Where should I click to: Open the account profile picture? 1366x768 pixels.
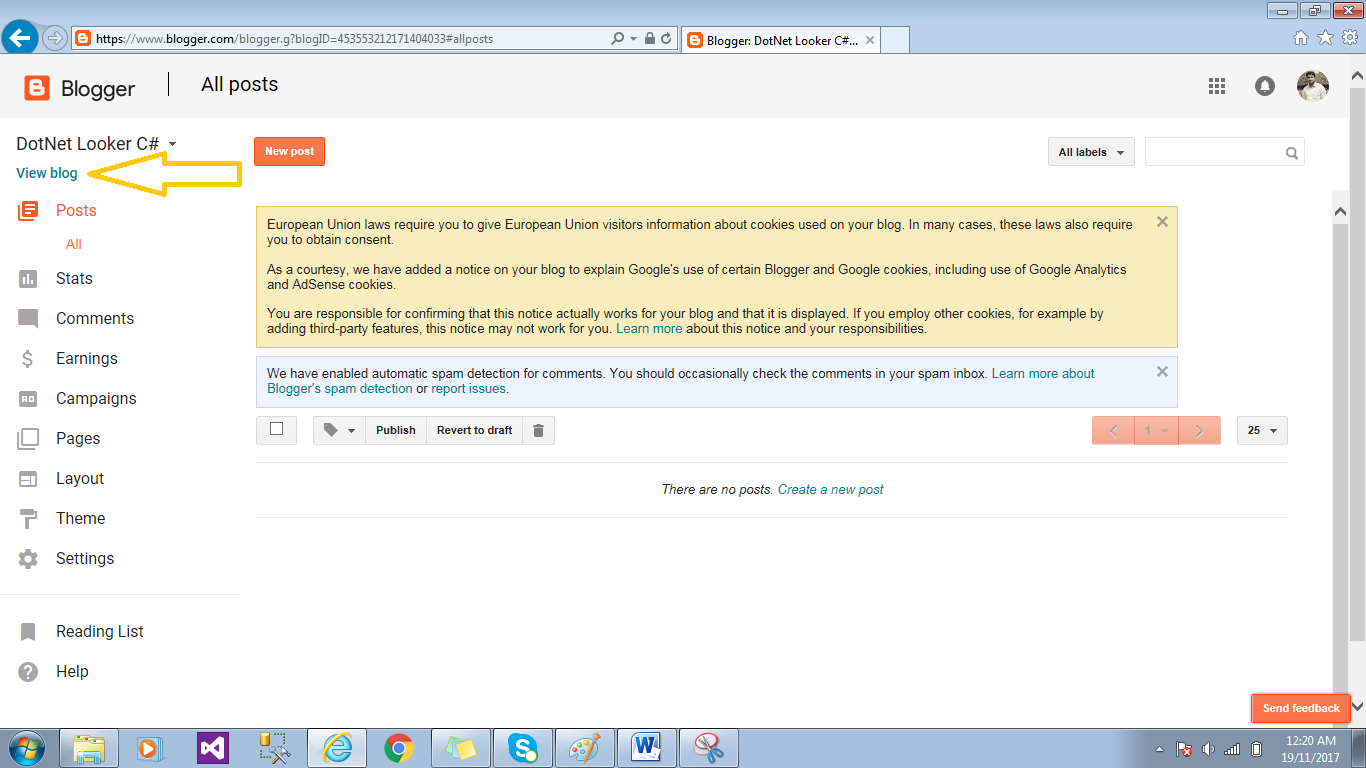(x=1313, y=86)
